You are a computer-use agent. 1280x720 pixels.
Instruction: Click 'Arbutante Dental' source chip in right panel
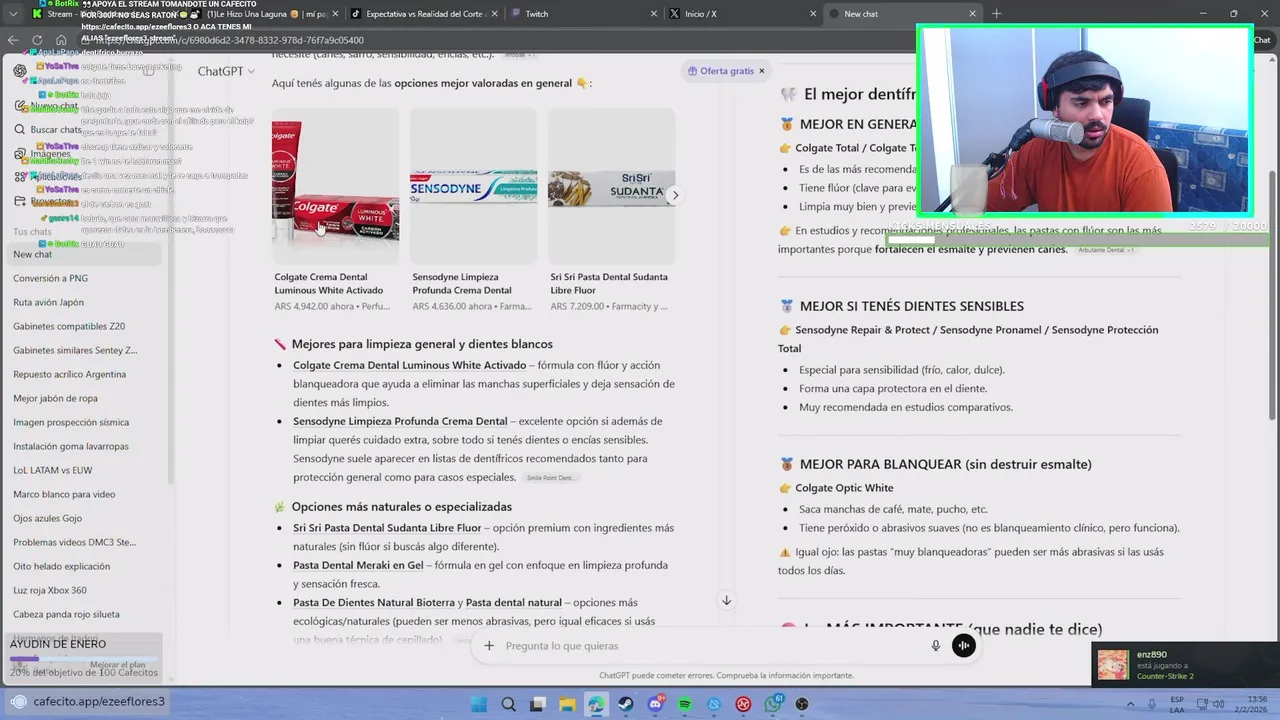(x=1106, y=250)
